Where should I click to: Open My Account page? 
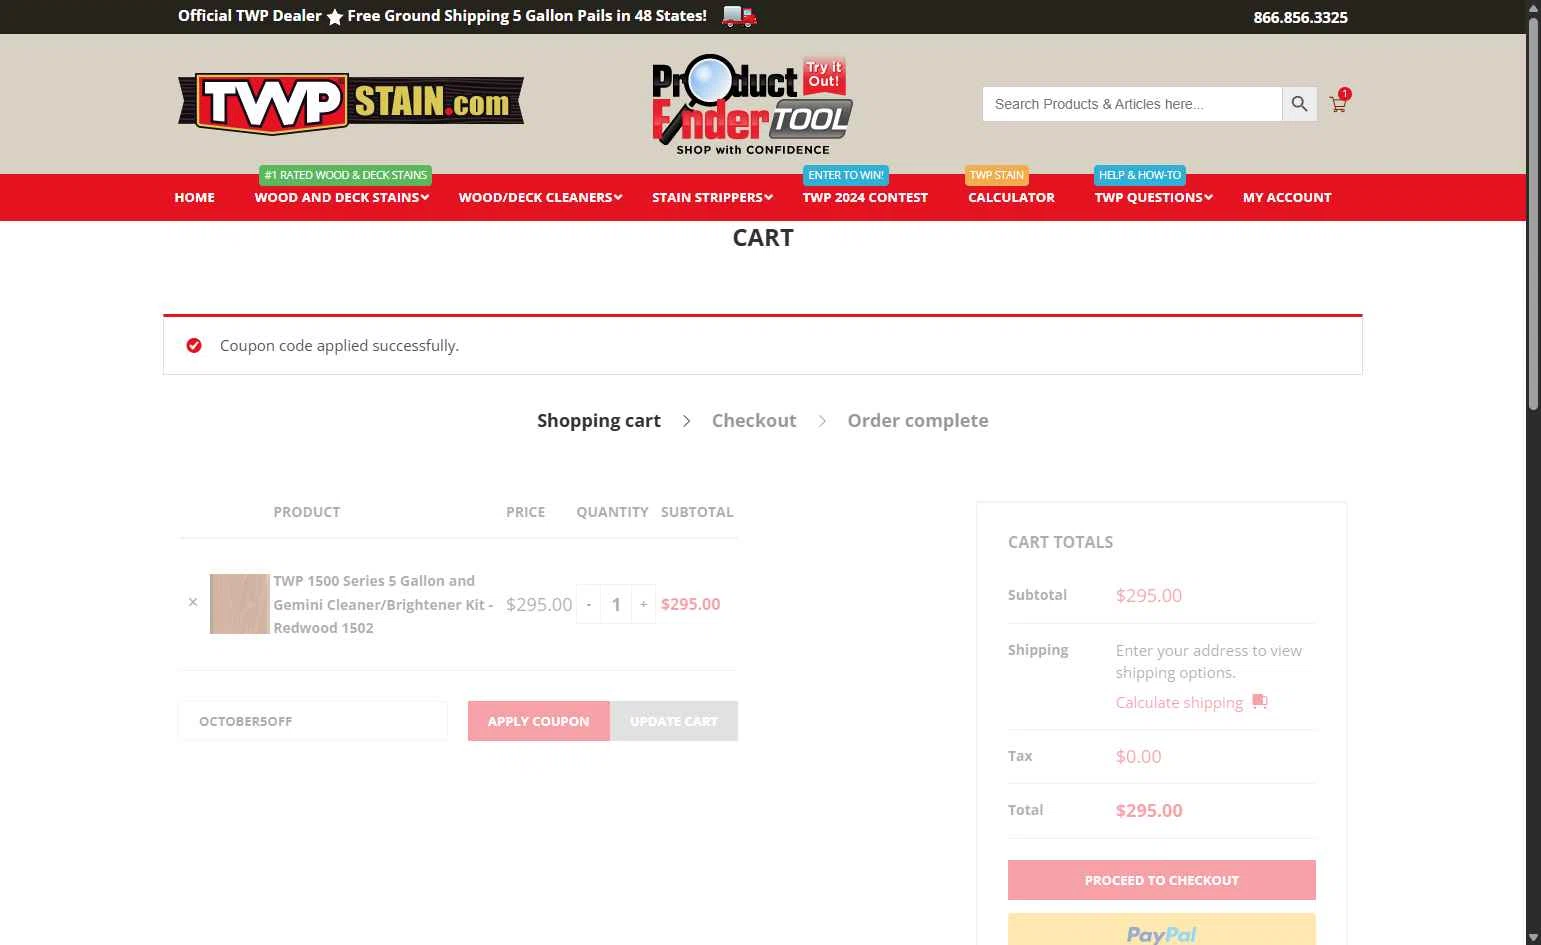(1287, 197)
